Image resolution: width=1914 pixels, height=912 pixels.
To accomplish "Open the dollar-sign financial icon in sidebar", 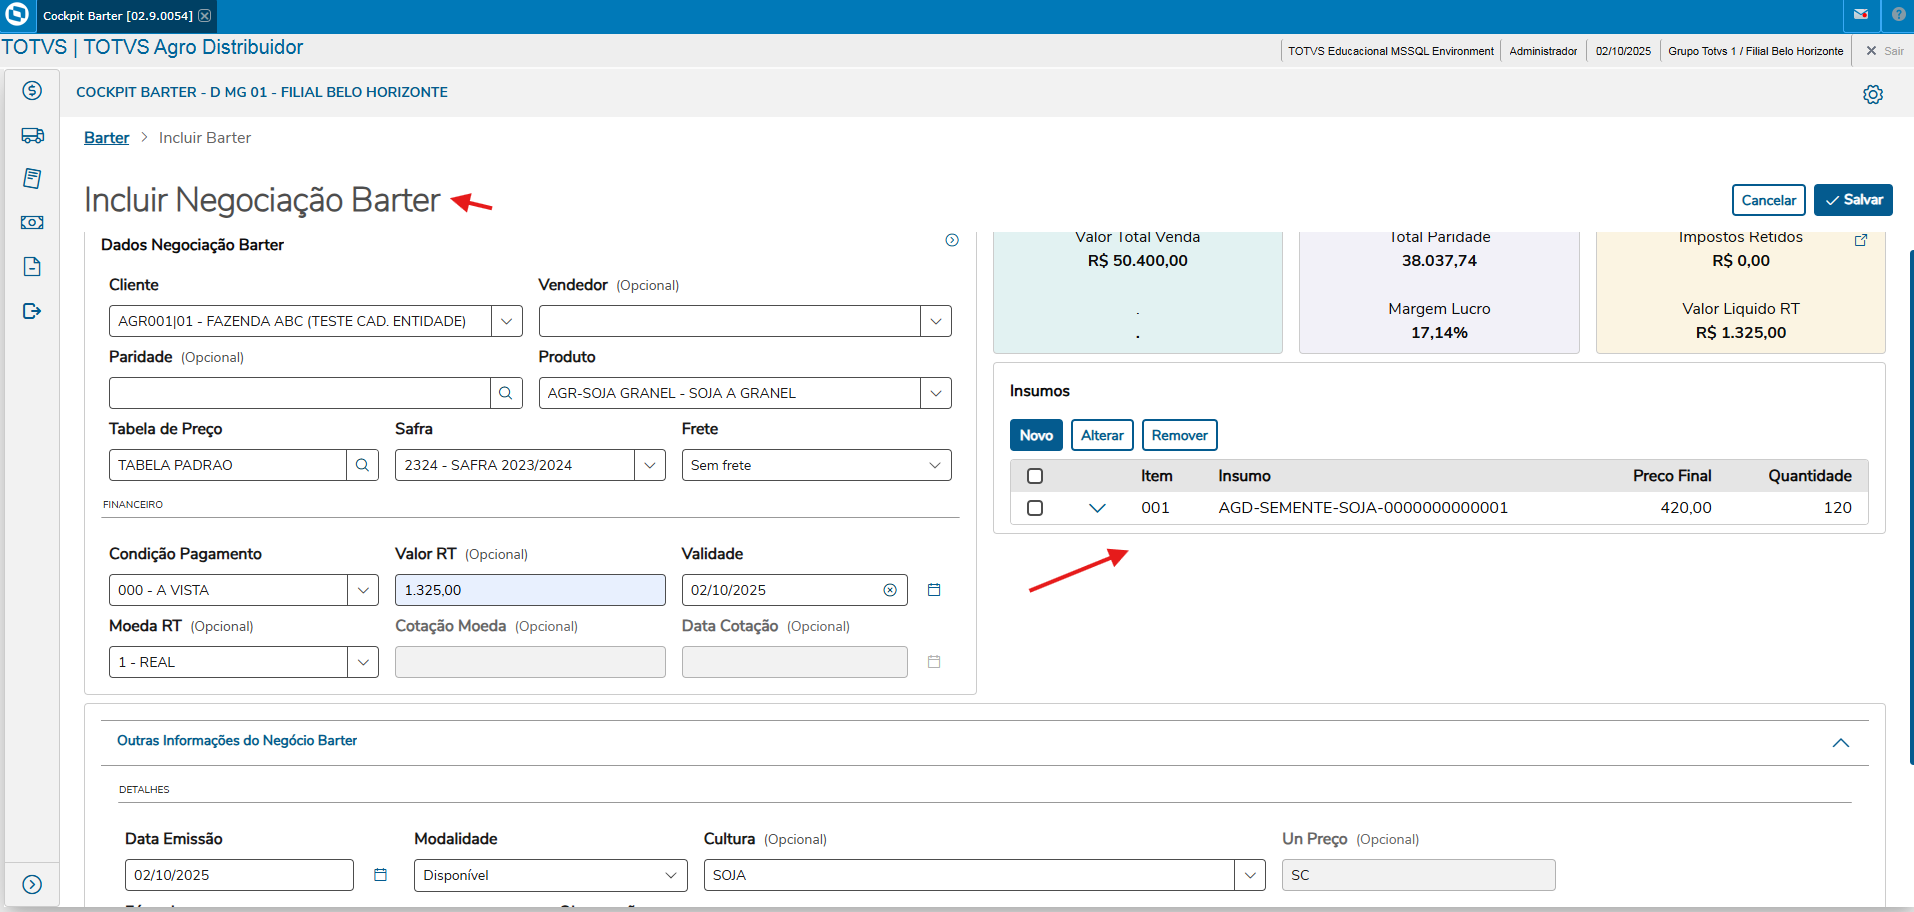I will point(32,91).
